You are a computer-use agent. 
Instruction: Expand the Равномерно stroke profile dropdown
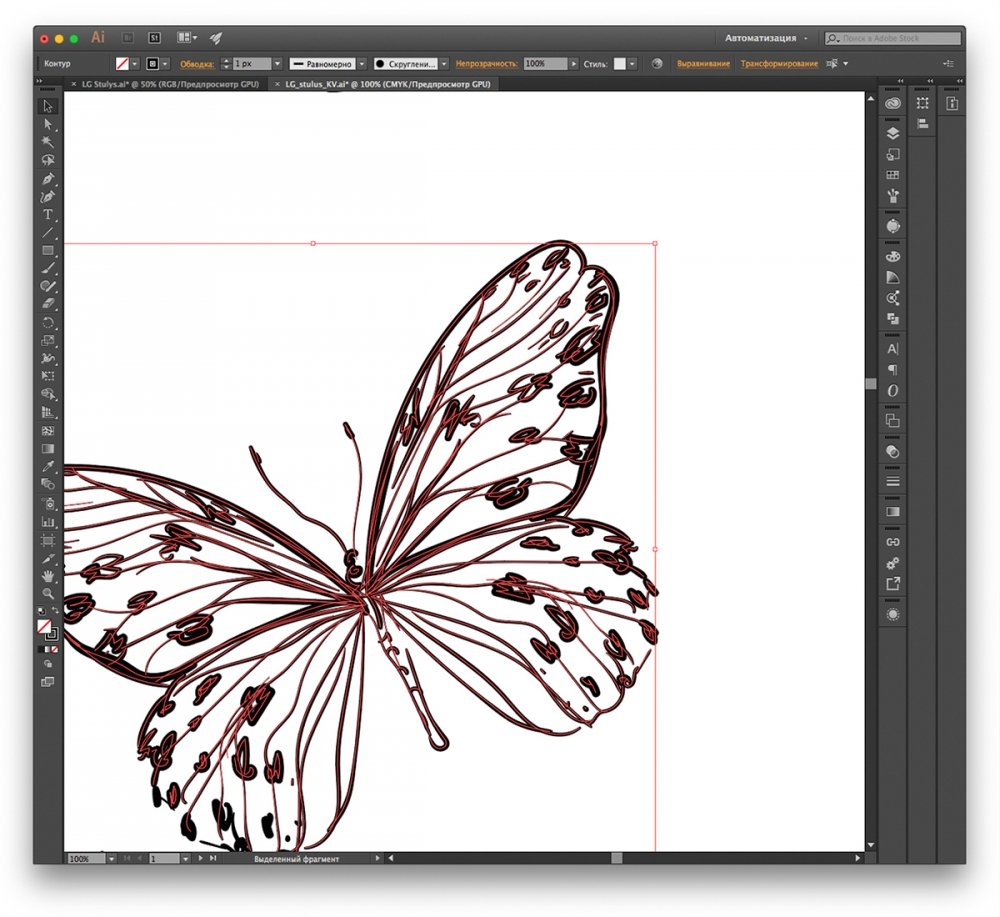point(362,64)
